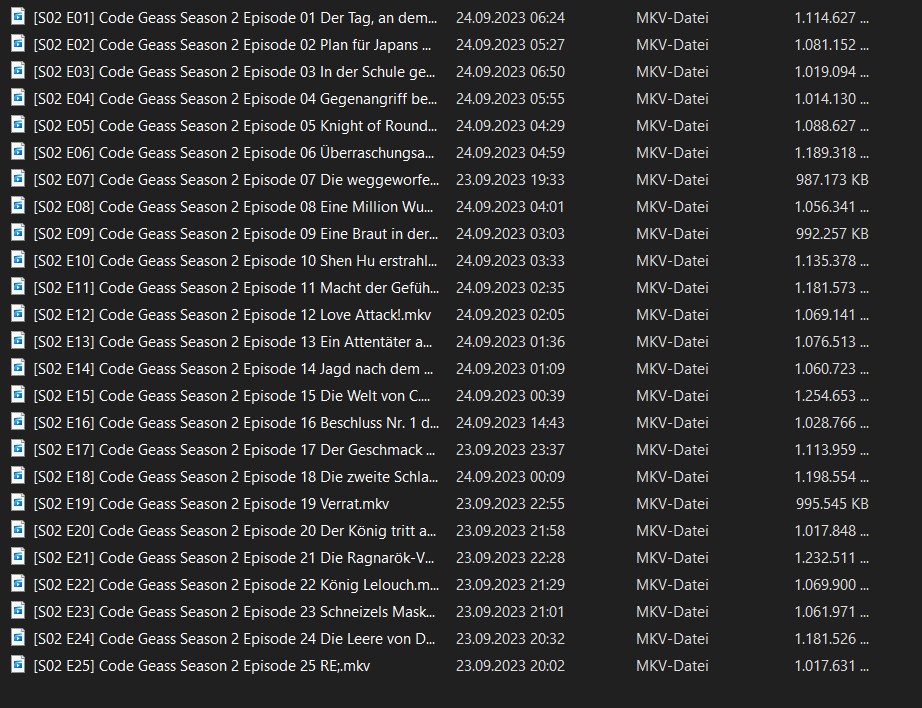The width and height of the screenshot is (922, 708).
Task: Select Episode 03 In der Schule file
Action: click(x=235, y=72)
